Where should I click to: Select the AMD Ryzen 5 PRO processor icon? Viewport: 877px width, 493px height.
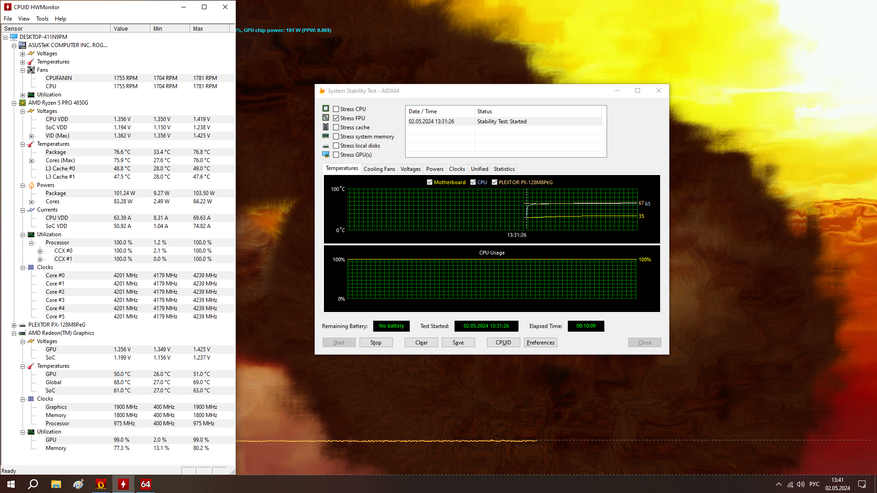(22, 103)
